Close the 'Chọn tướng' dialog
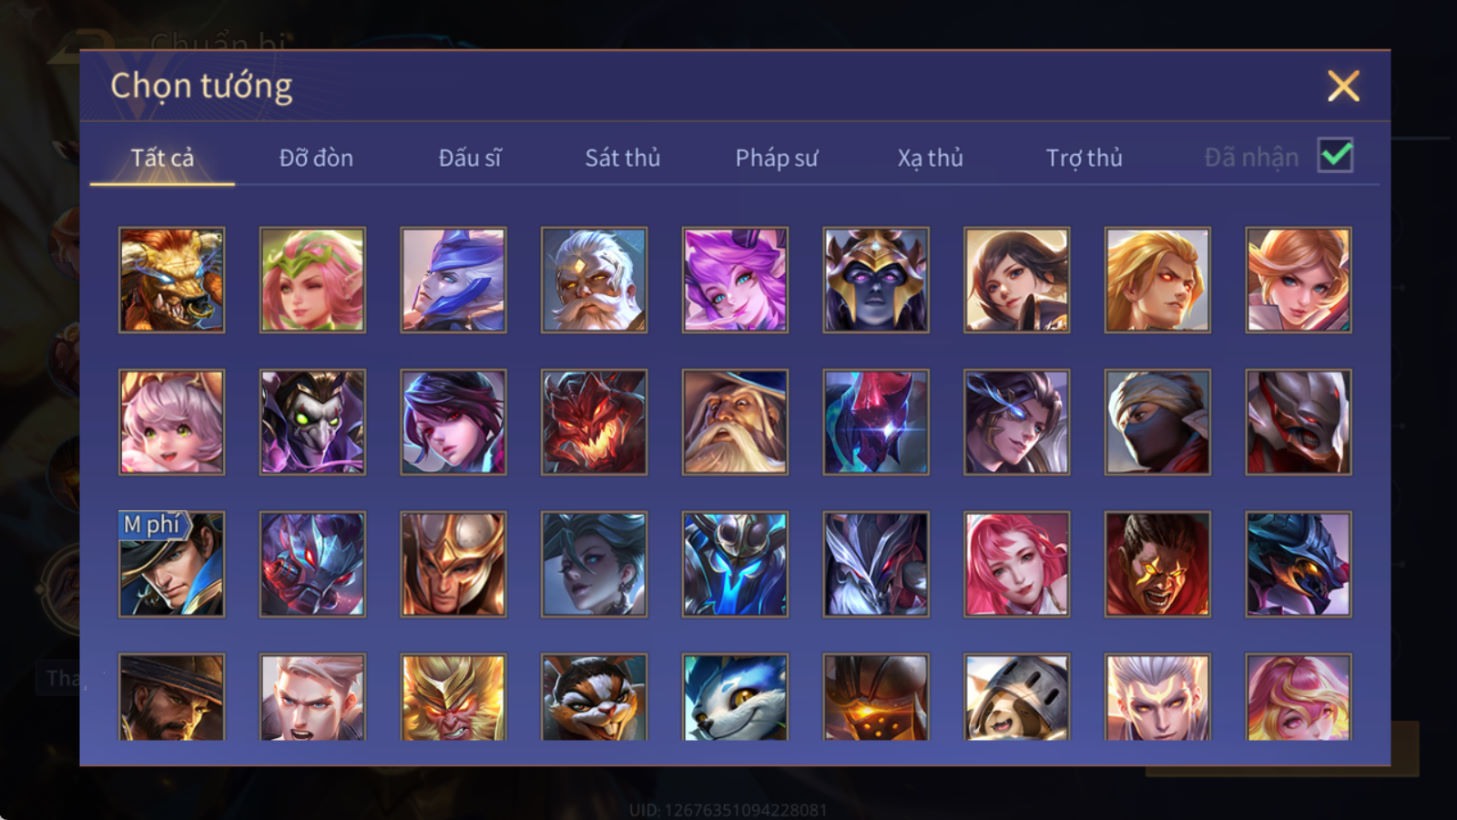Image resolution: width=1457 pixels, height=820 pixels. click(1343, 86)
